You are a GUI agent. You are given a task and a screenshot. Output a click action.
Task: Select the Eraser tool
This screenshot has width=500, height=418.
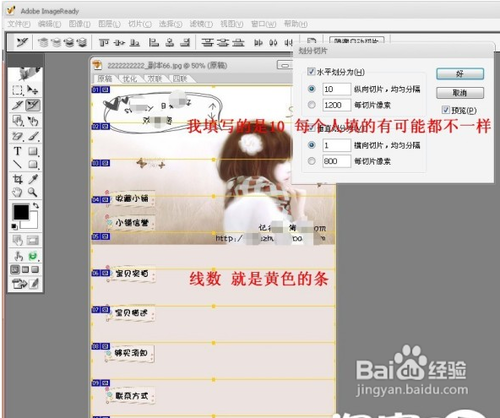17,136
